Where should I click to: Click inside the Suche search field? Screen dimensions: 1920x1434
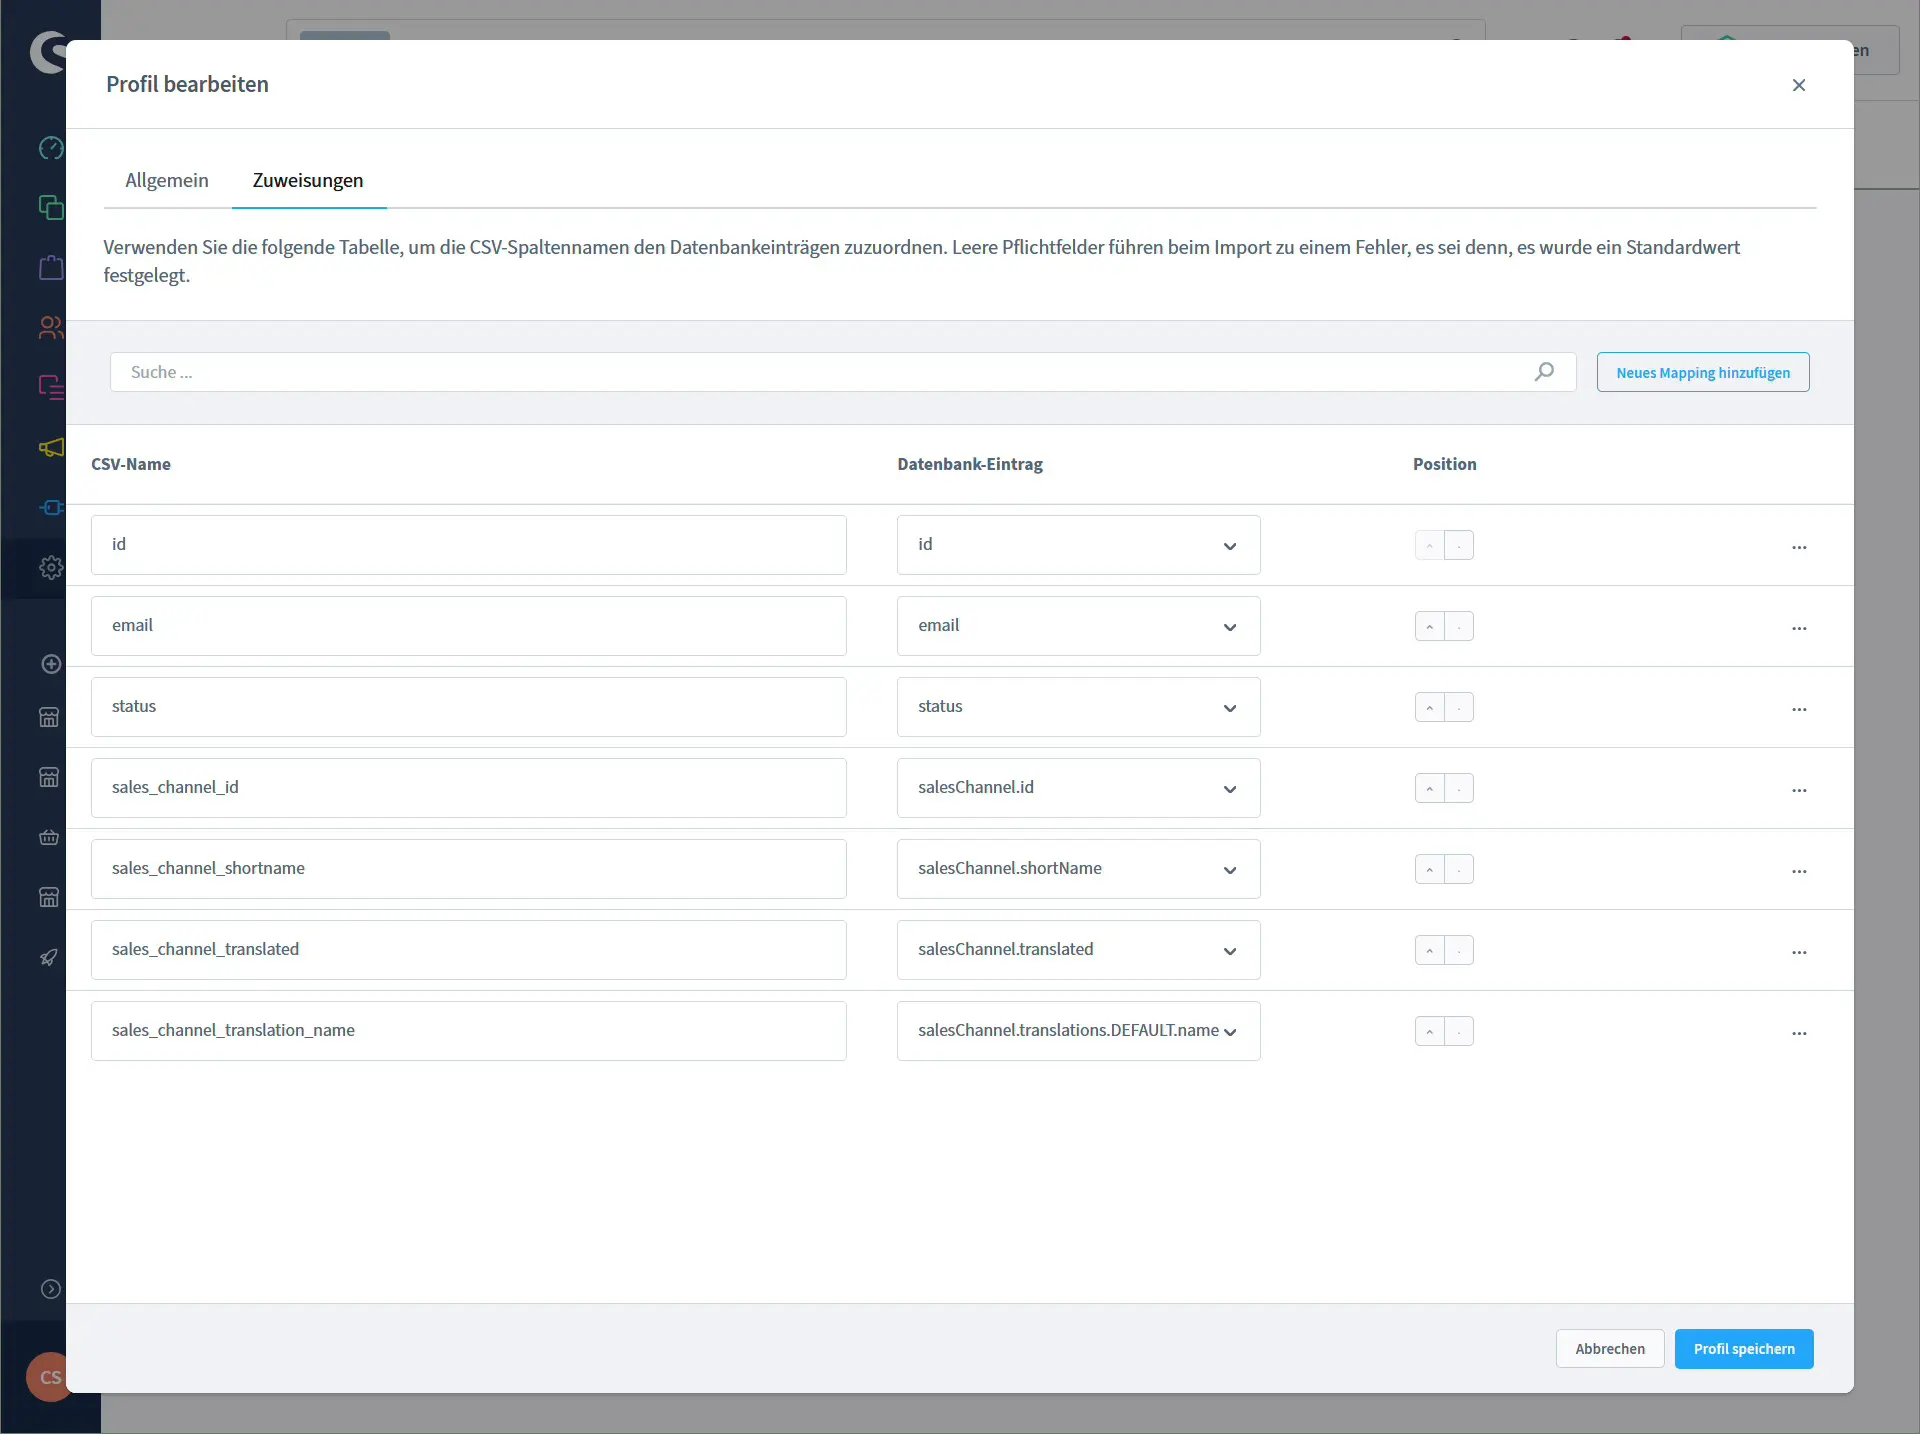(x=700, y=371)
